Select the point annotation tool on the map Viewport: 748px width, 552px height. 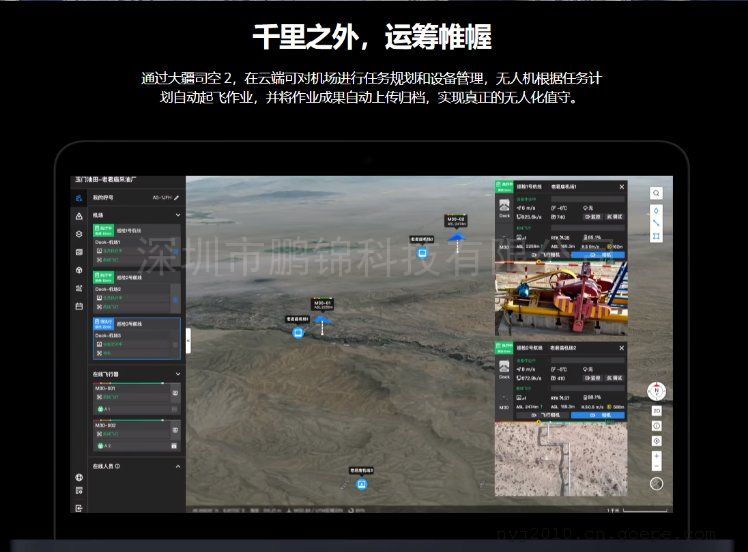[656, 210]
